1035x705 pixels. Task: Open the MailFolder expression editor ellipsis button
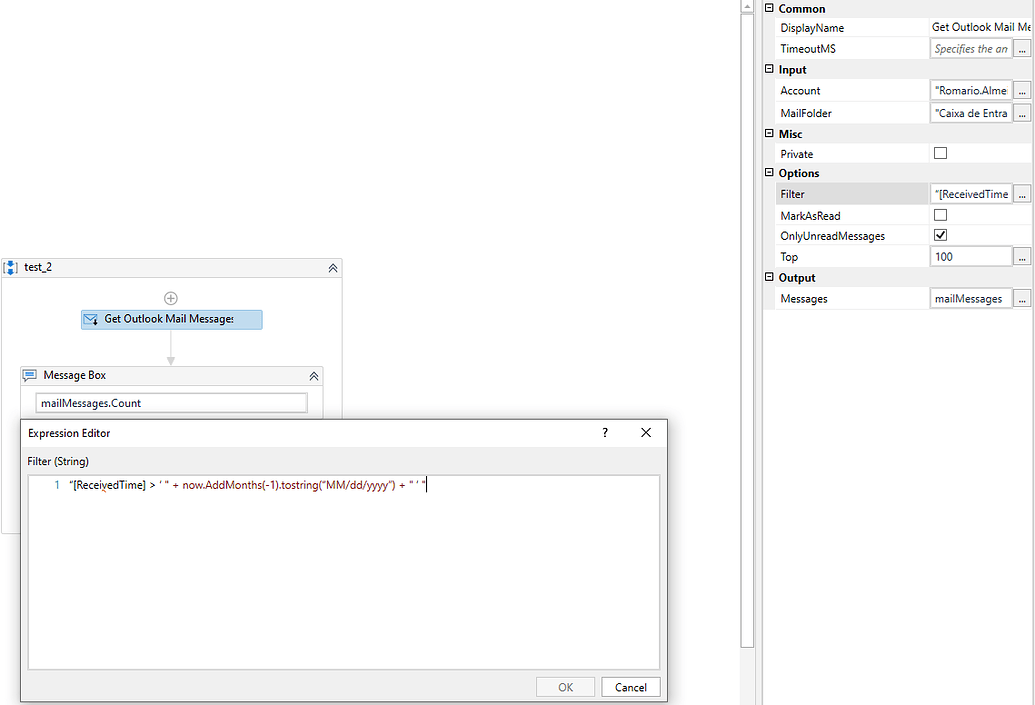[1022, 114]
